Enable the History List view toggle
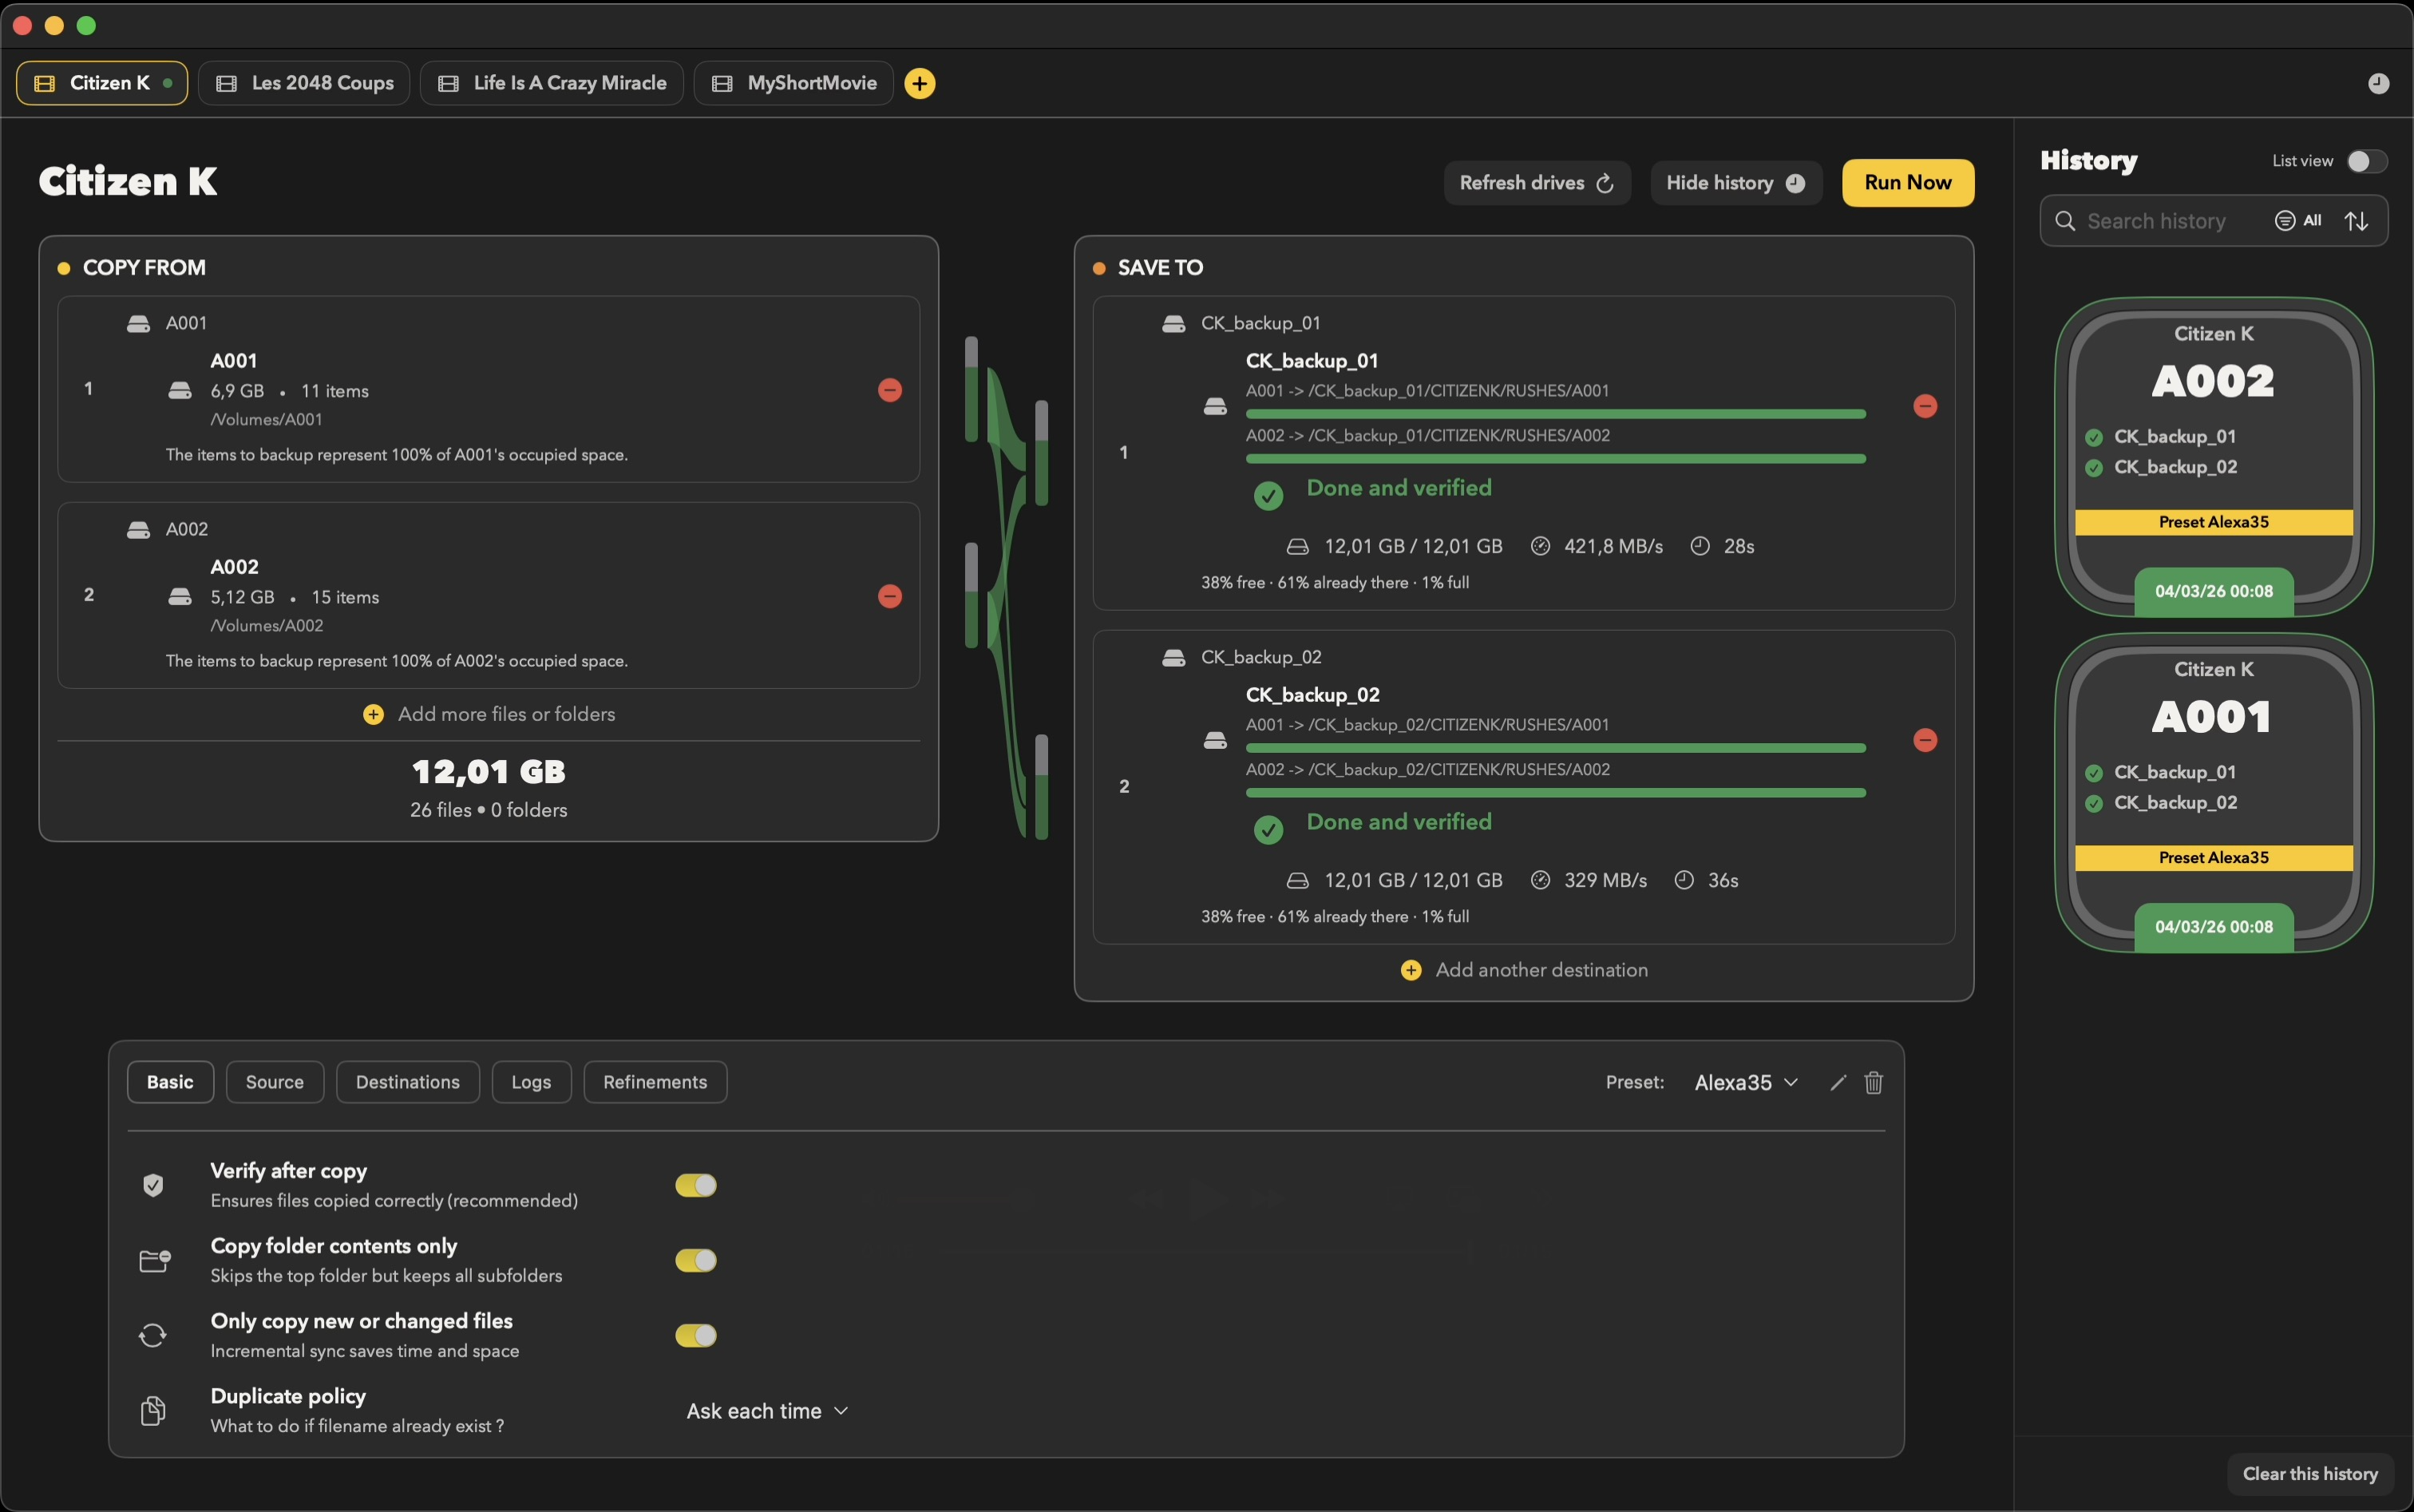 (x=2367, y=161)
